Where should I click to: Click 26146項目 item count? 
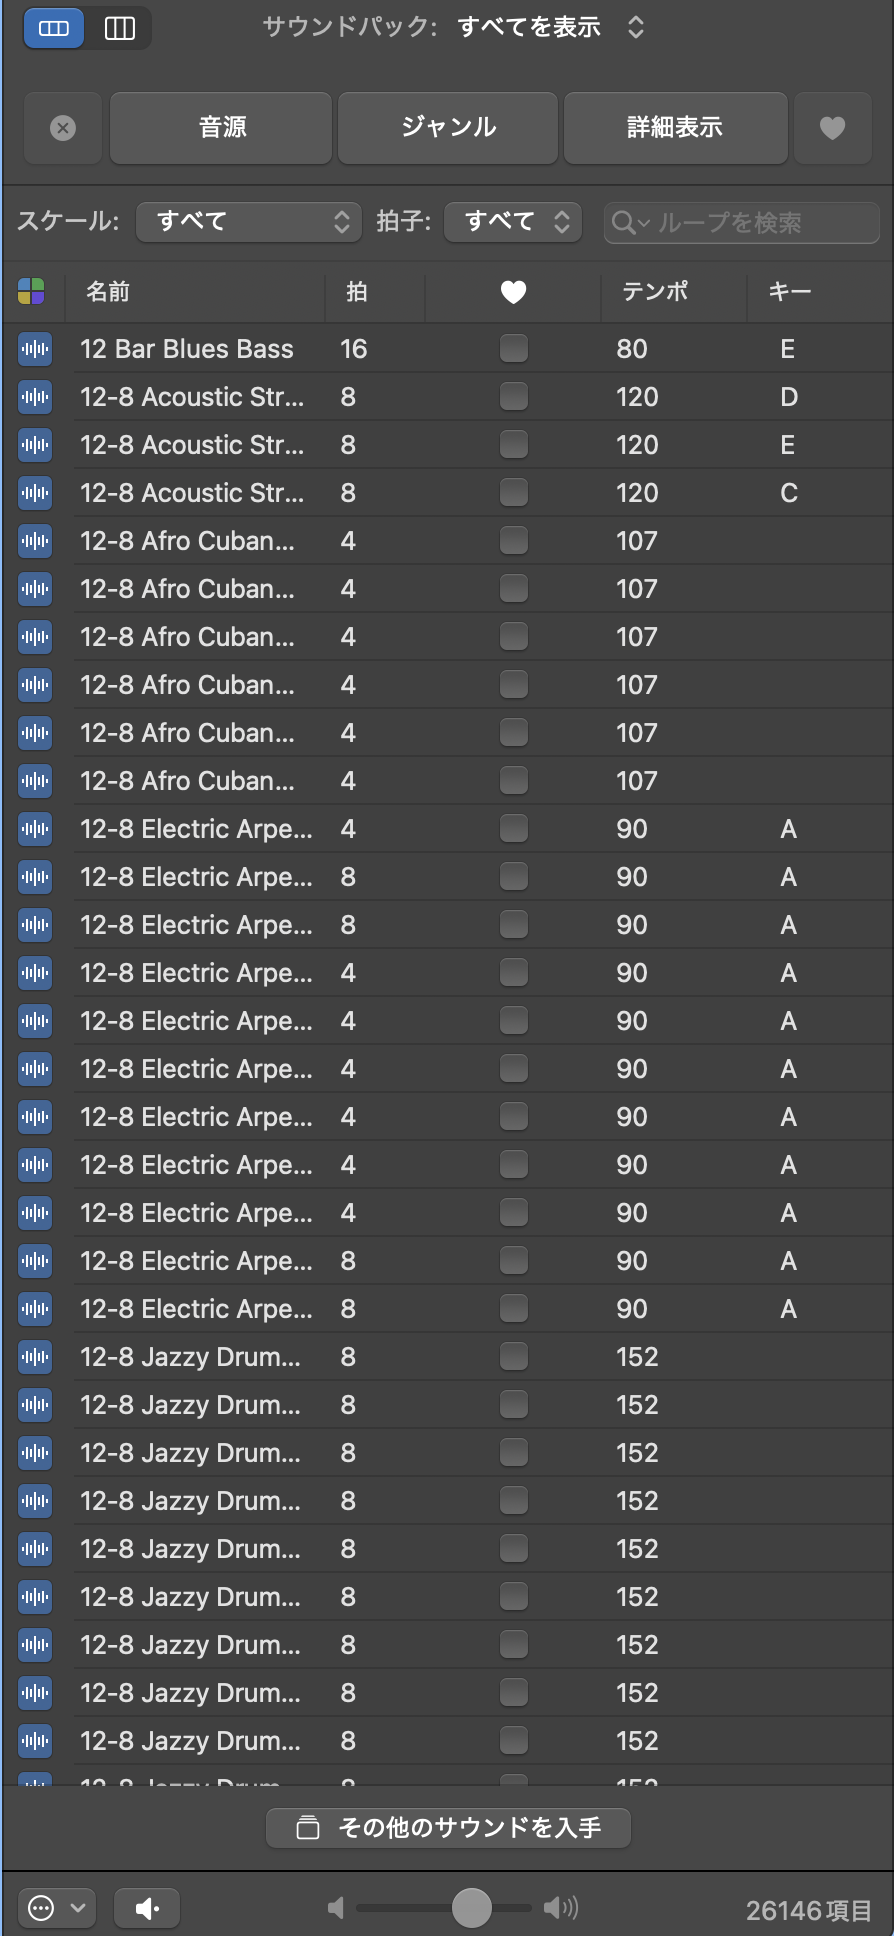808,1911
